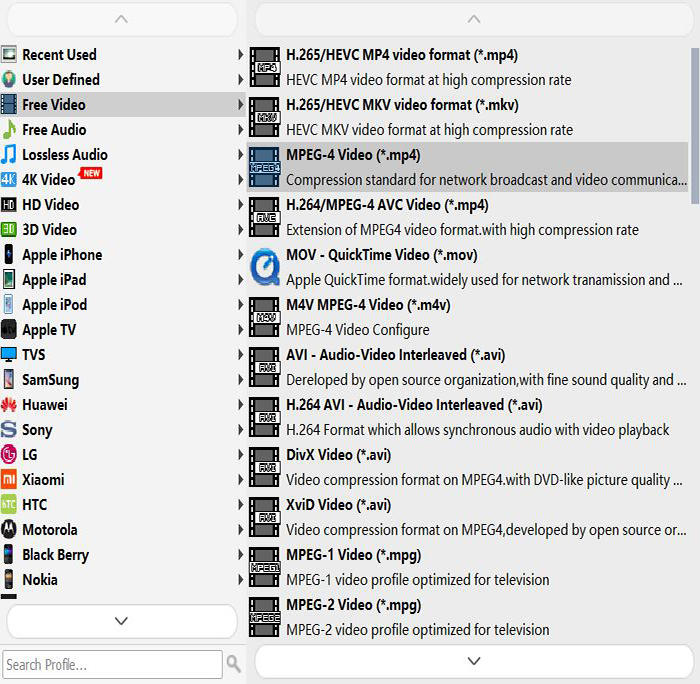700x684 pixels.
Task: Click the Apple iPad device icon
Action: pos(9,279)
